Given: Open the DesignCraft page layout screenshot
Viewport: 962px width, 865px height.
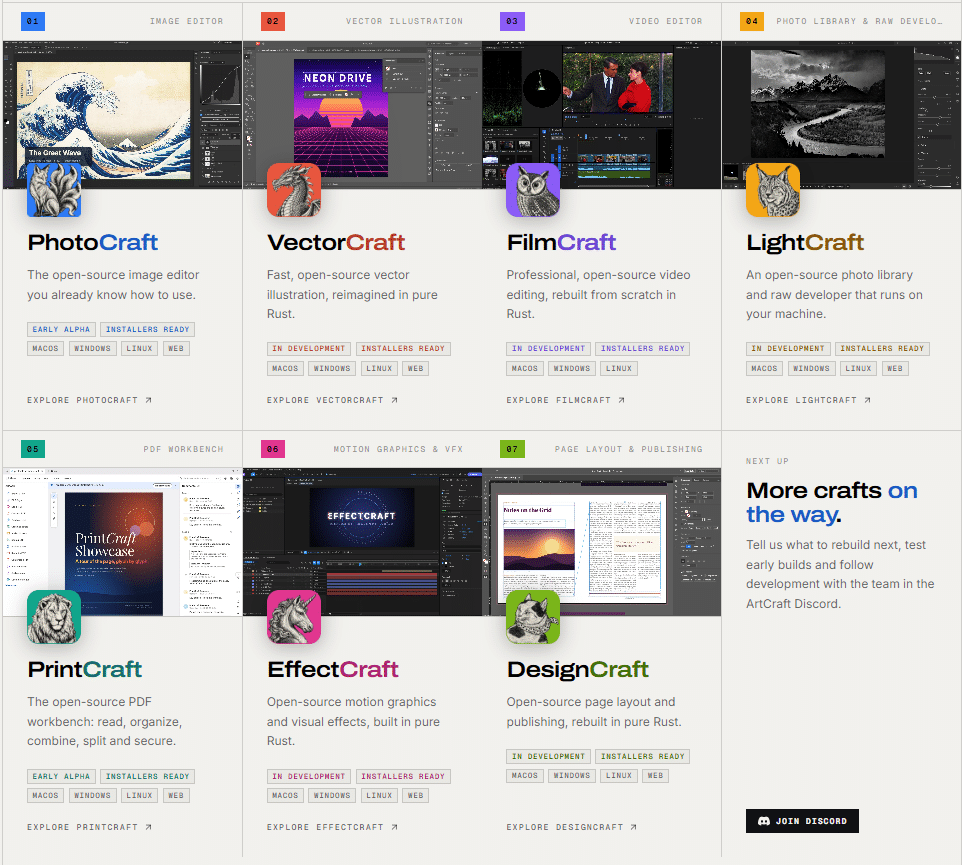Looking at the screenshot, I should 602,542.
